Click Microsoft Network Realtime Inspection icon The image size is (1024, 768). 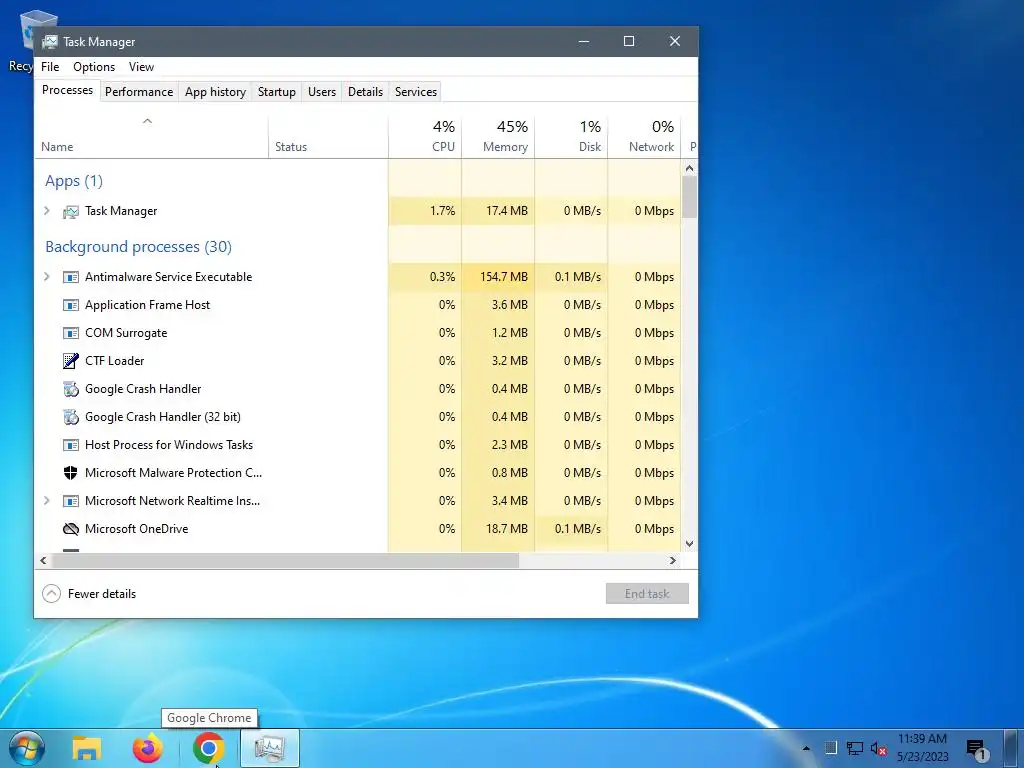tap(71, 501)
